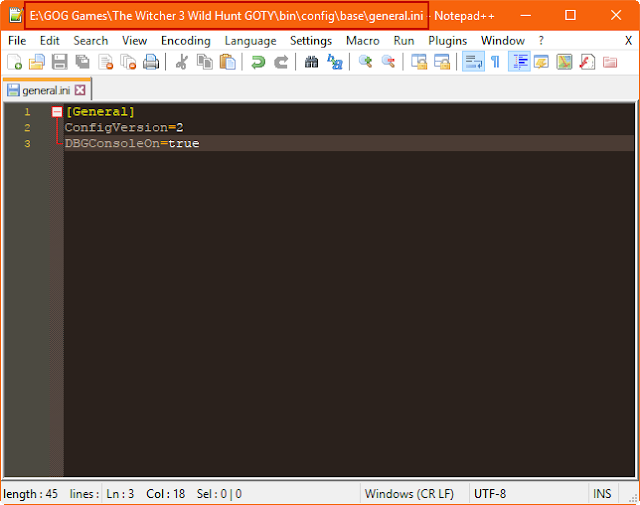The image size is (640, 505).
Task: Print the document with printer icon
Action: coord(151,62)
